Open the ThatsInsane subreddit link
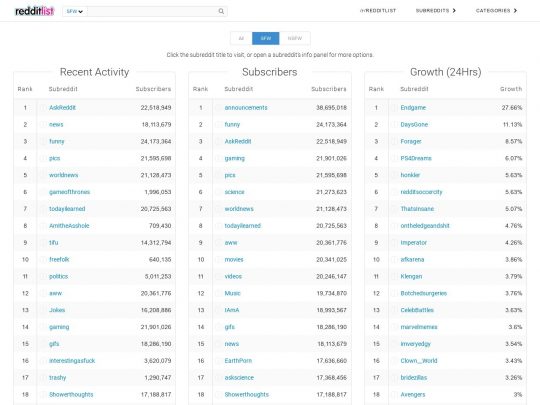 [417, 209]
